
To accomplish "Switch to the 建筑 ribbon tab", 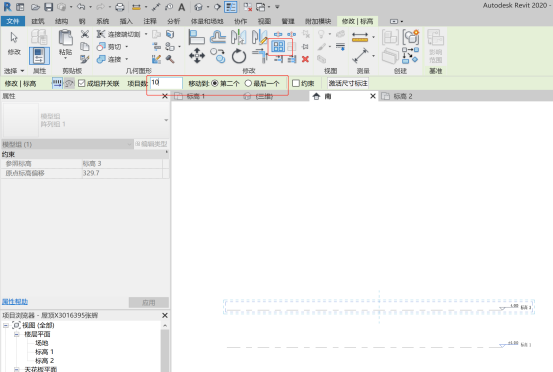I will (x=38, y=21).
